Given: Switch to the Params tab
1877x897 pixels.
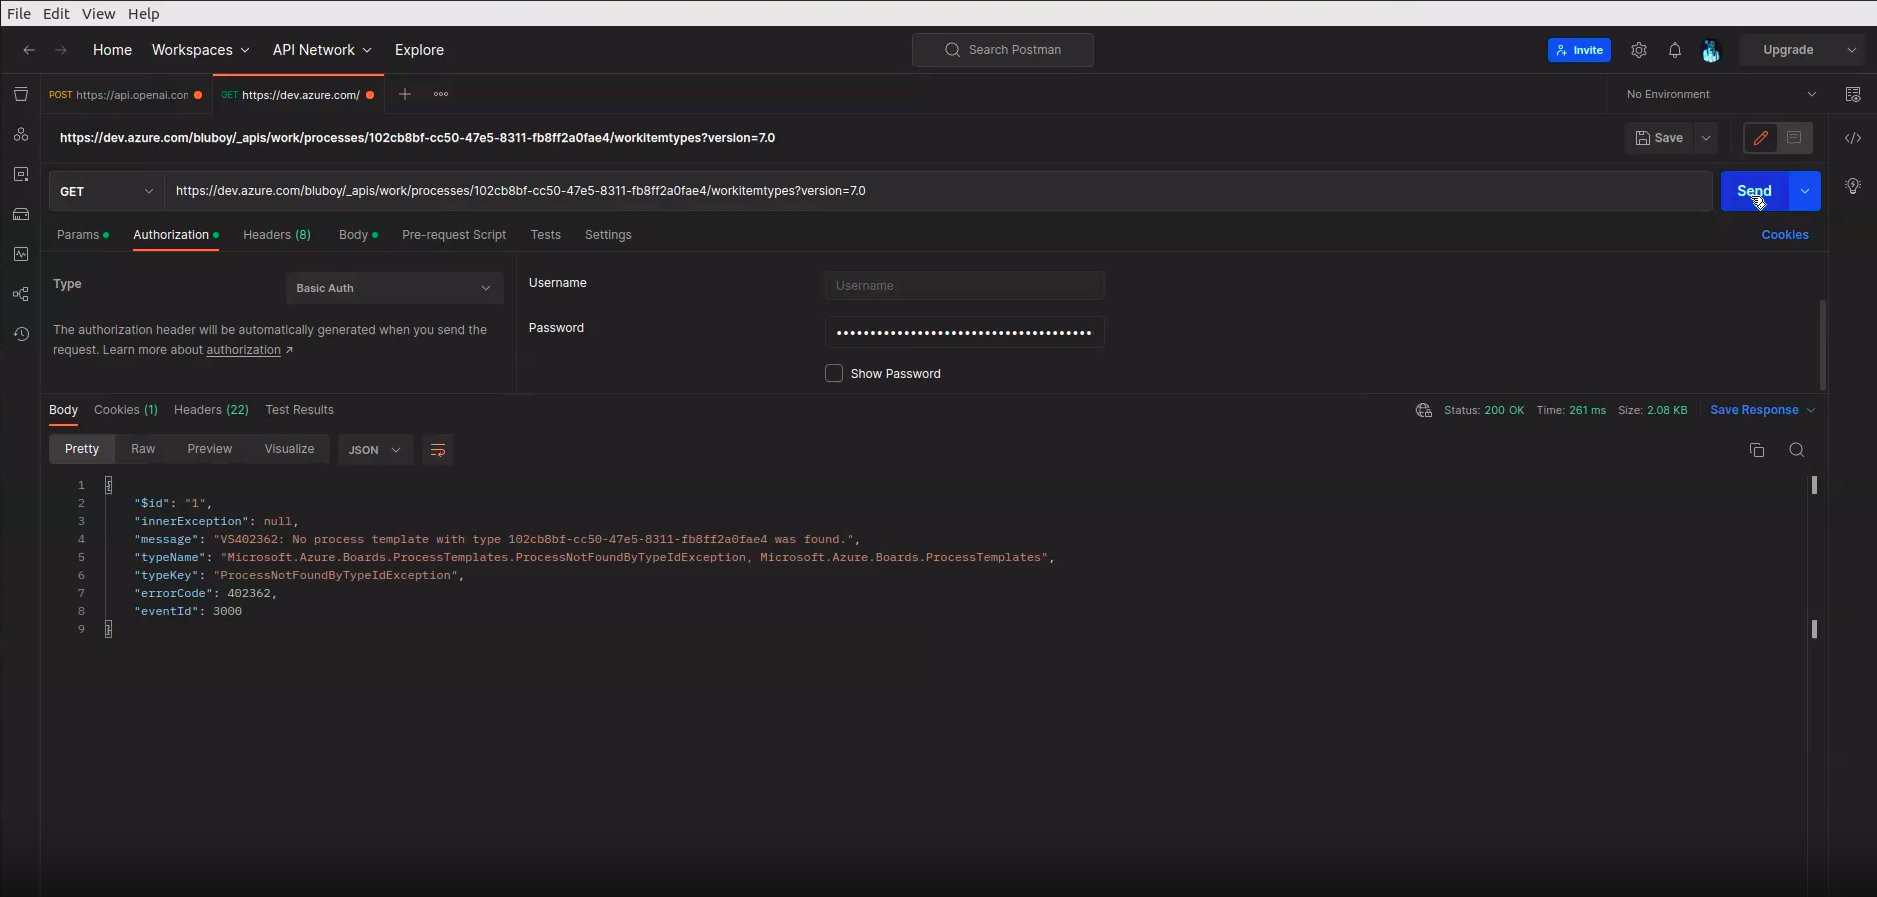Looking at the screenshot, I should (82, 235).
